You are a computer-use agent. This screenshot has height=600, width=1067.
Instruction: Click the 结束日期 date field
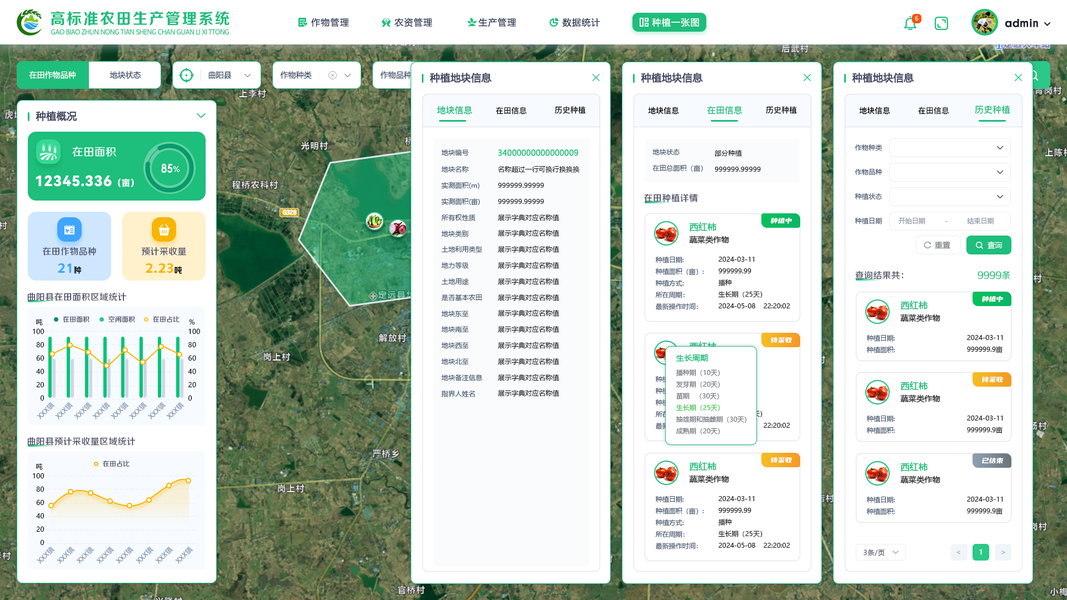click(981, 221)
